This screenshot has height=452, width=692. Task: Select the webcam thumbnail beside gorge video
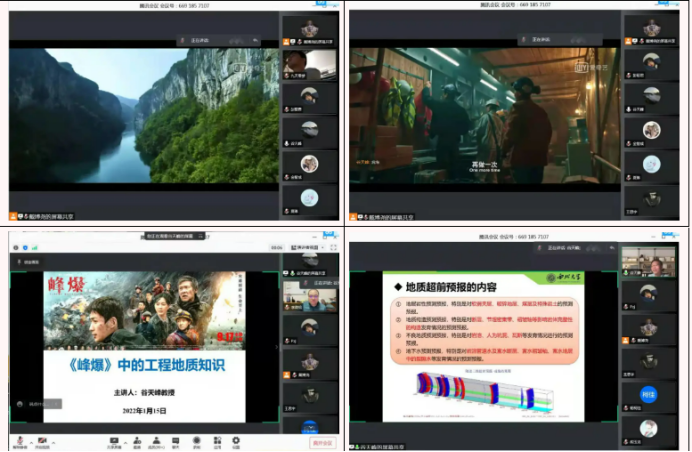click(x=309, y=64)
